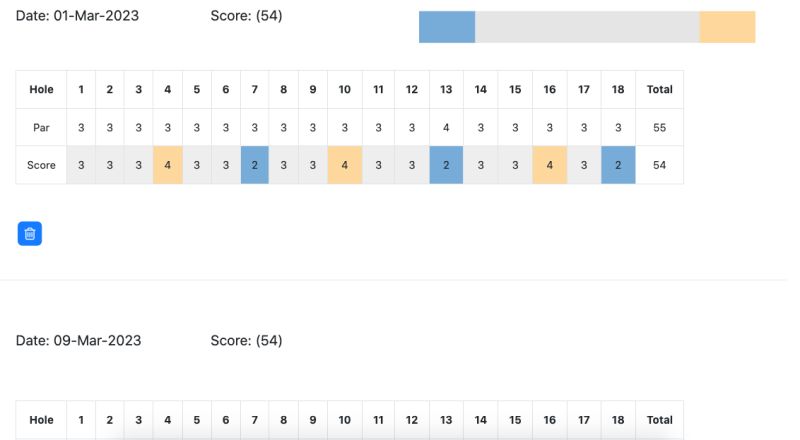Click the blue segment of score bar
The height and width of the screenshot is (440, 800).
click(447, 27)
